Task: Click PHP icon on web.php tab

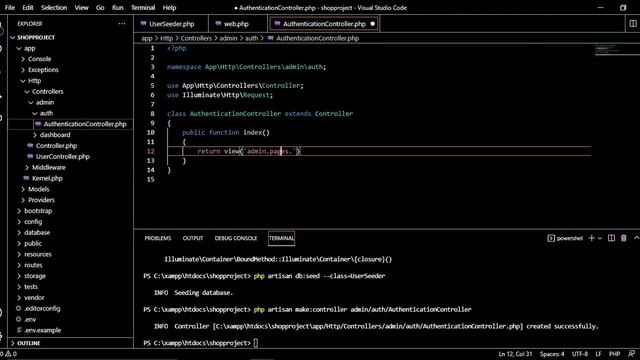Action: coord(218,24)
